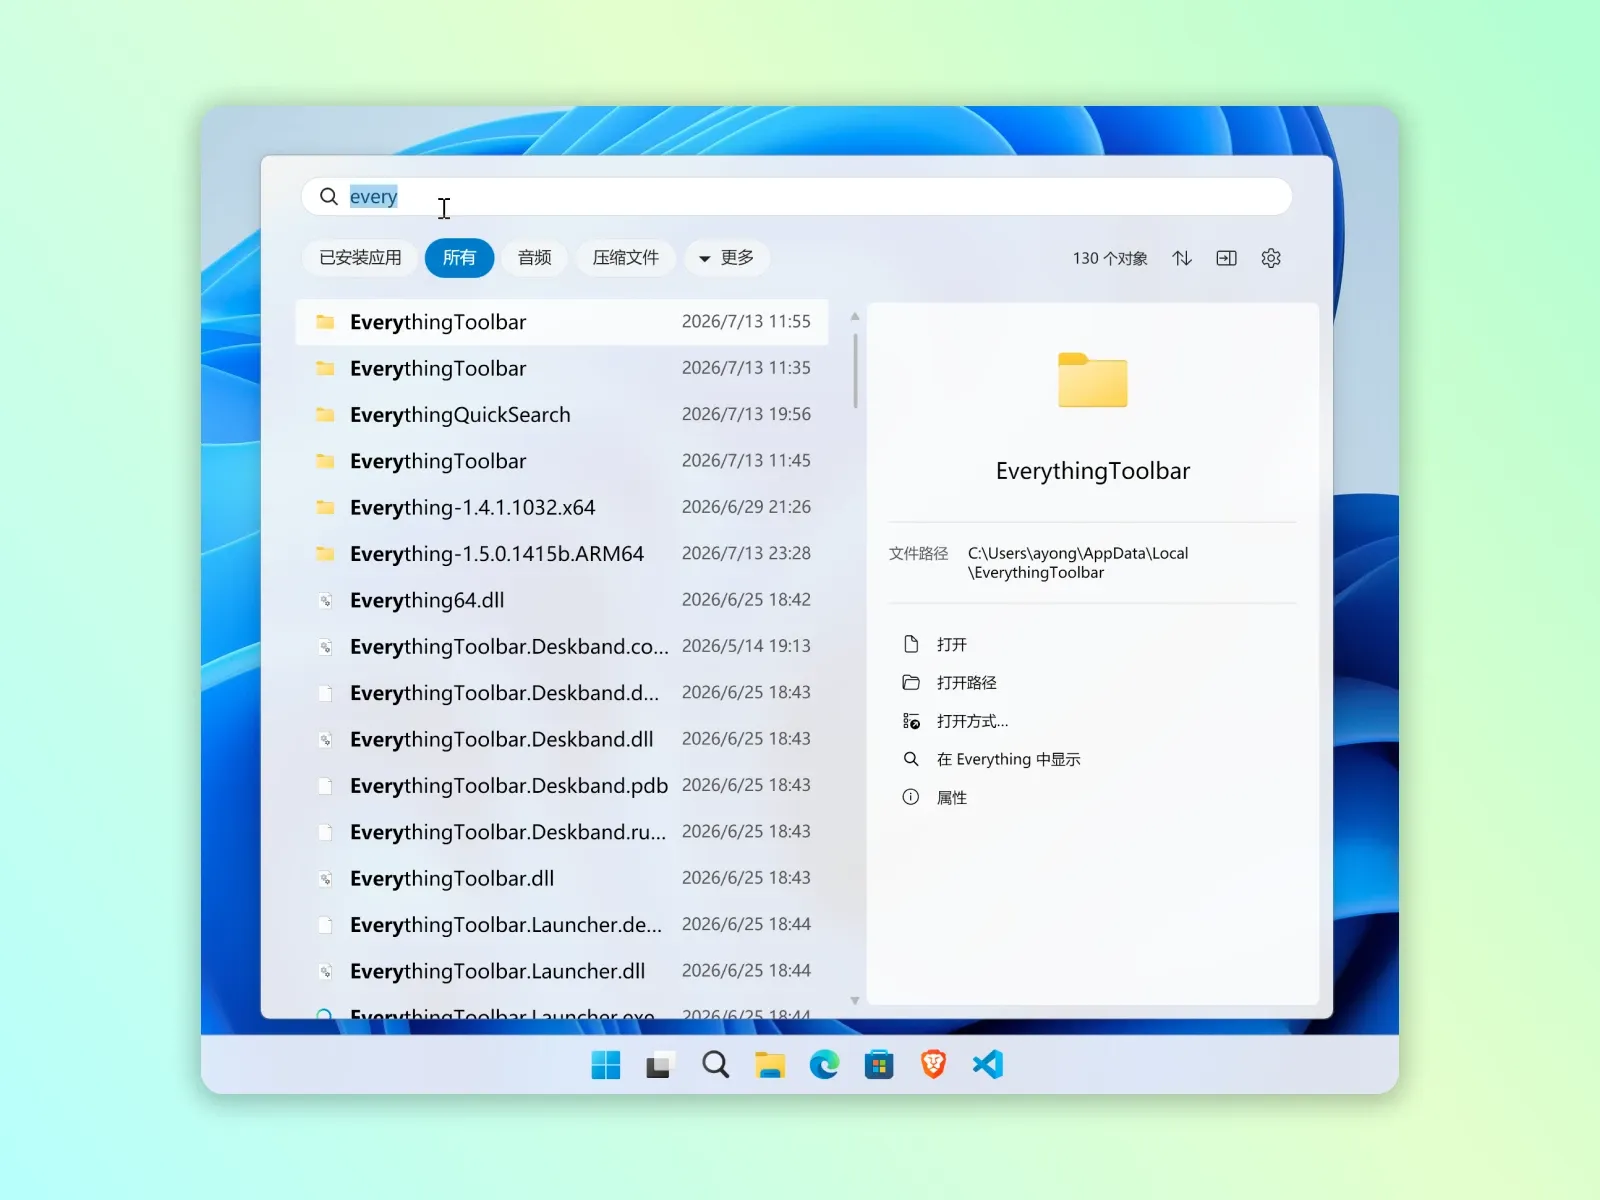Click the 130 个对象 count label
The width and height of the screenshot is (1600, 1200).
pos(1110,258)
